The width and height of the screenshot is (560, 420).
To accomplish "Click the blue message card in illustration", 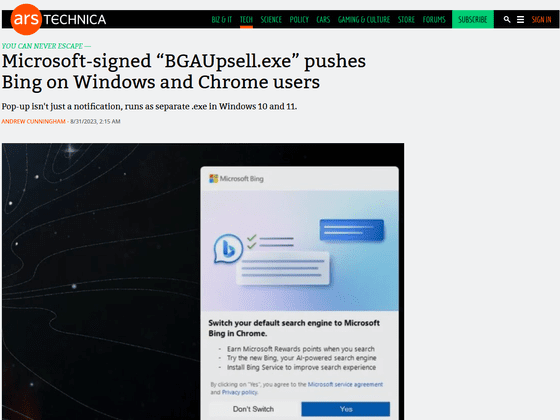I will tap(352, 230).
